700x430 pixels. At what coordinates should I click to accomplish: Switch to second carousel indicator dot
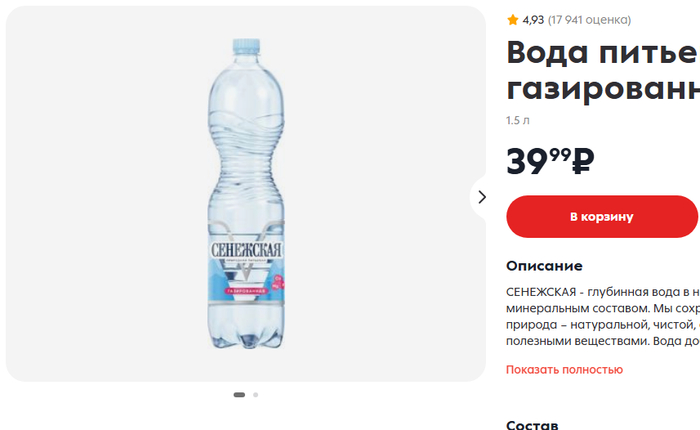[x=255, y=395]
